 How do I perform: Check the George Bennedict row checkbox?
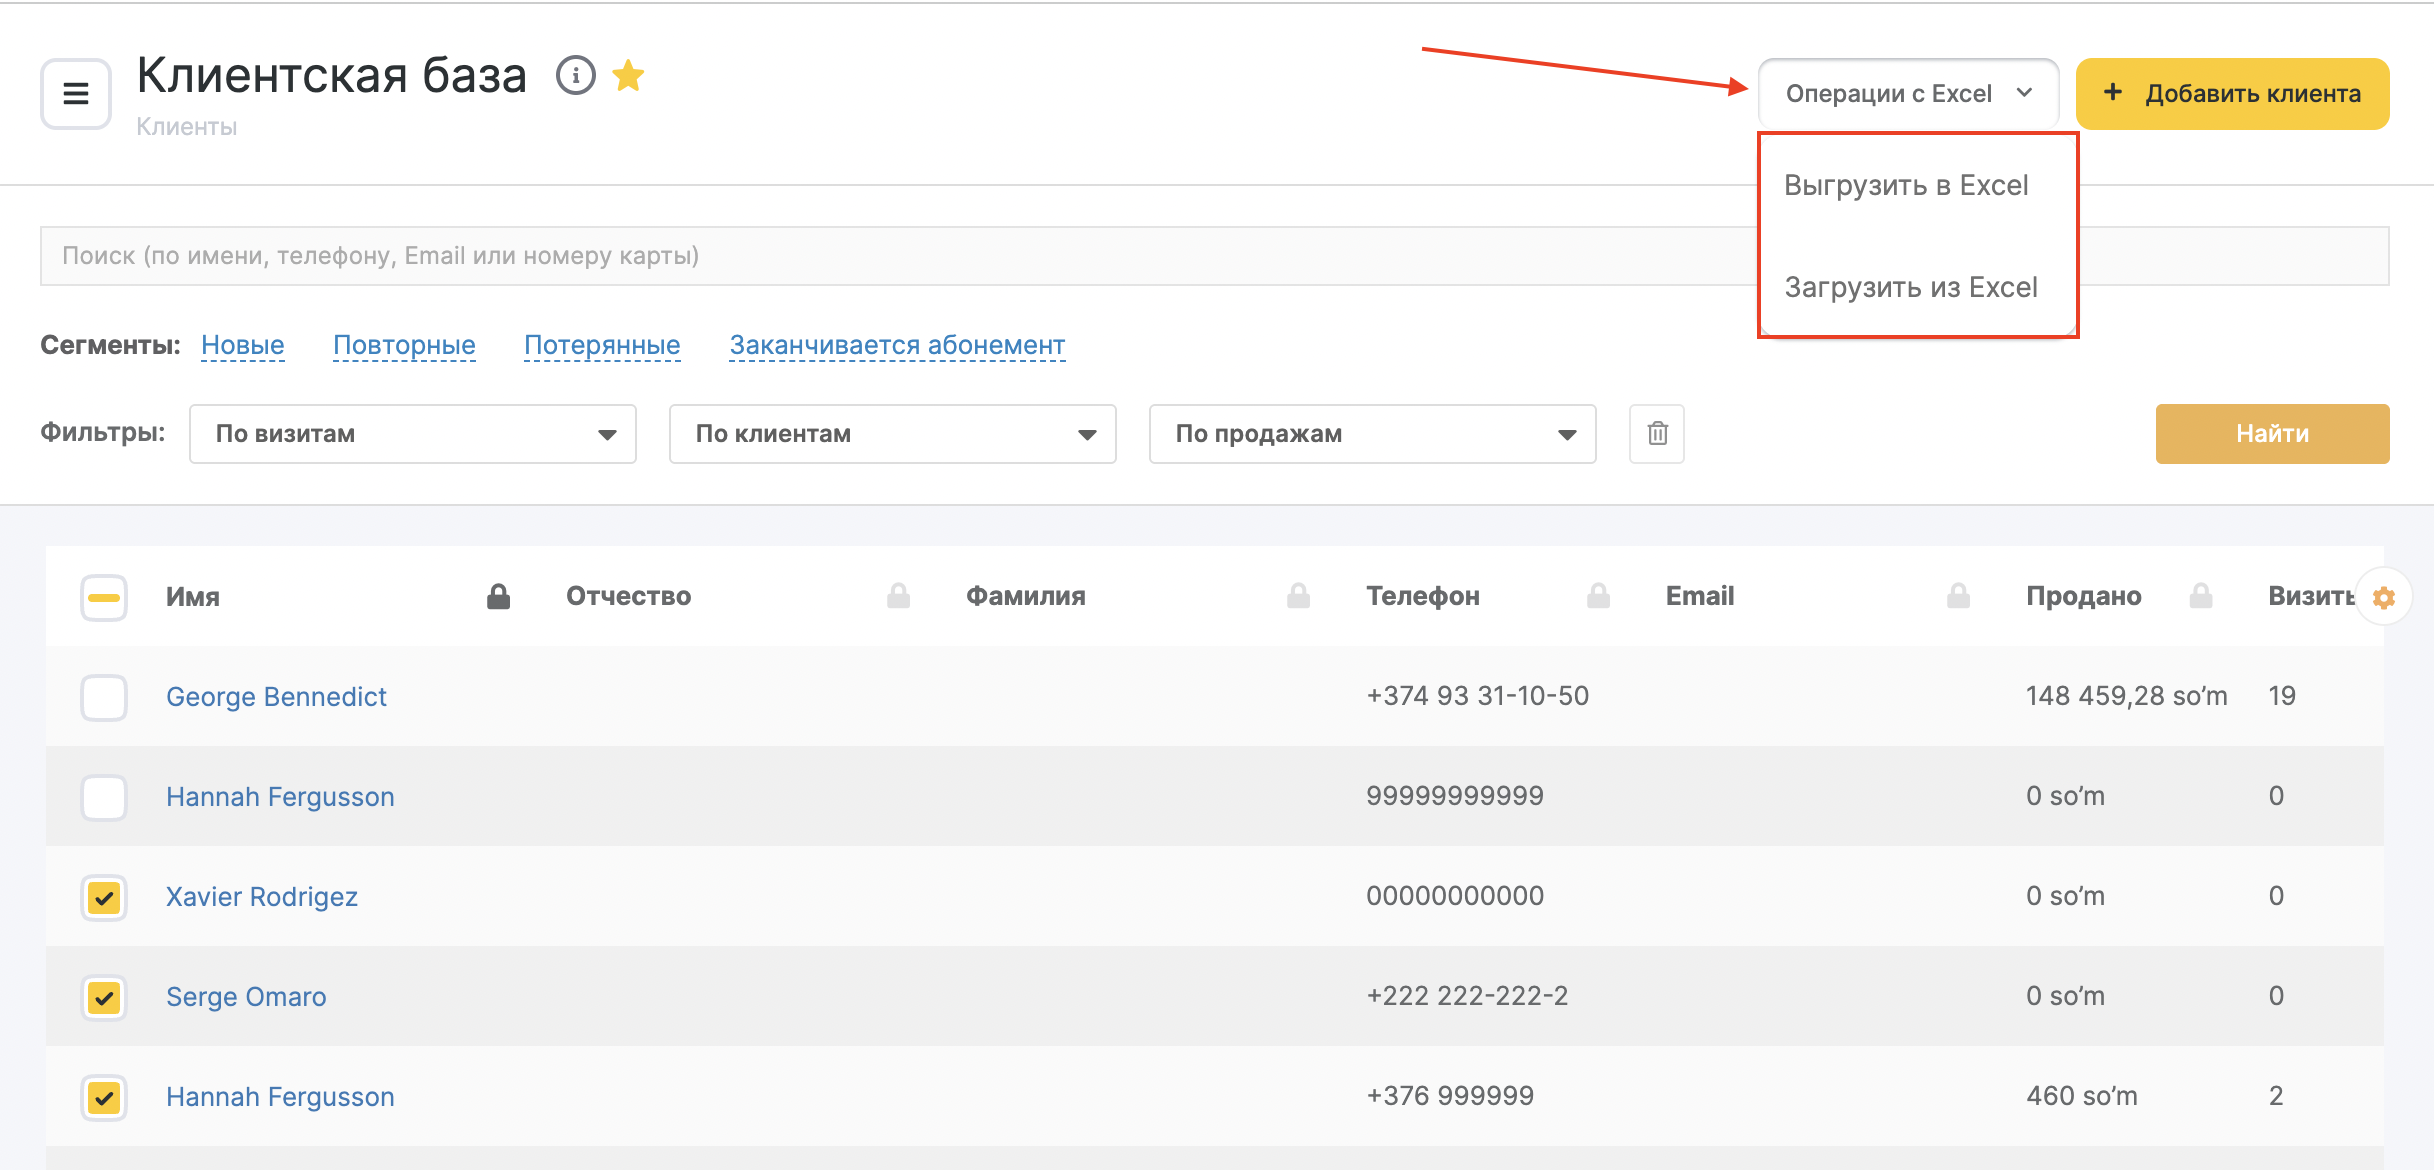104,697
